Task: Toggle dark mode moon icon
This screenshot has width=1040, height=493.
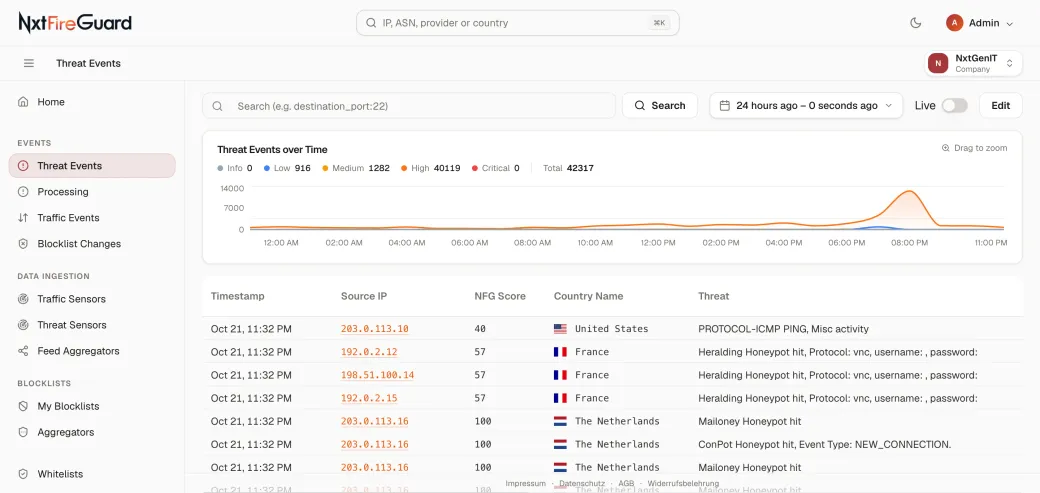Action: (x=915, y=23)
